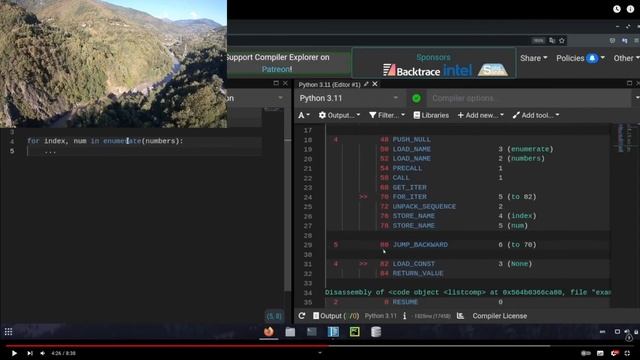Image resolution: width=640 pixels, height=360 pixels.
Task: Open Firefox in the taskbar
Action: [x=269, y=331]
